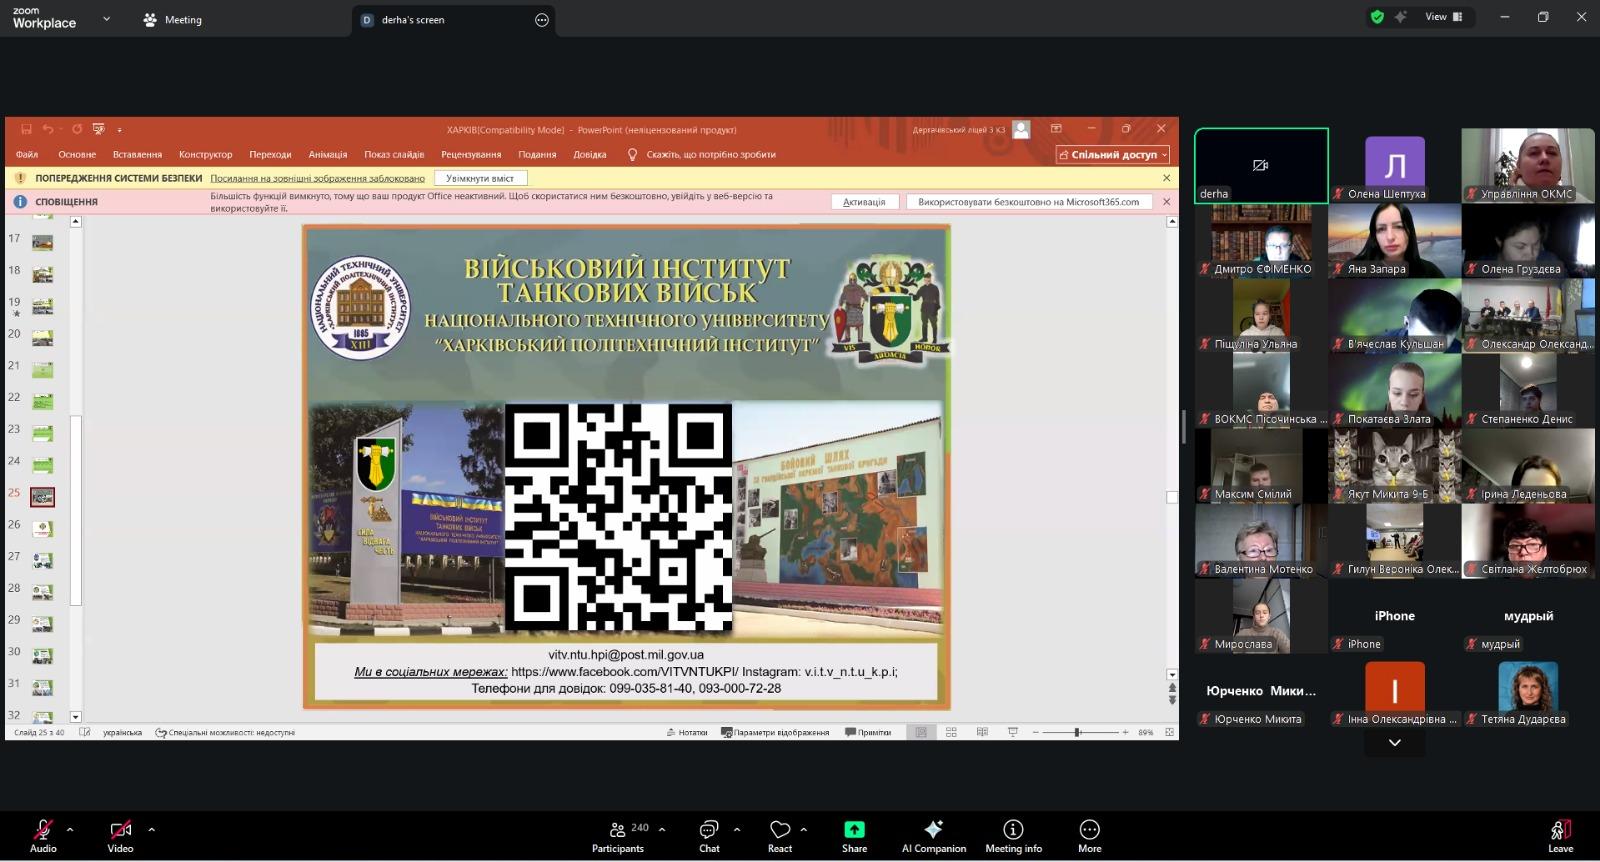
Task: Expand audio settings arrow next to Audio
Action: click(x=70, y=829)
